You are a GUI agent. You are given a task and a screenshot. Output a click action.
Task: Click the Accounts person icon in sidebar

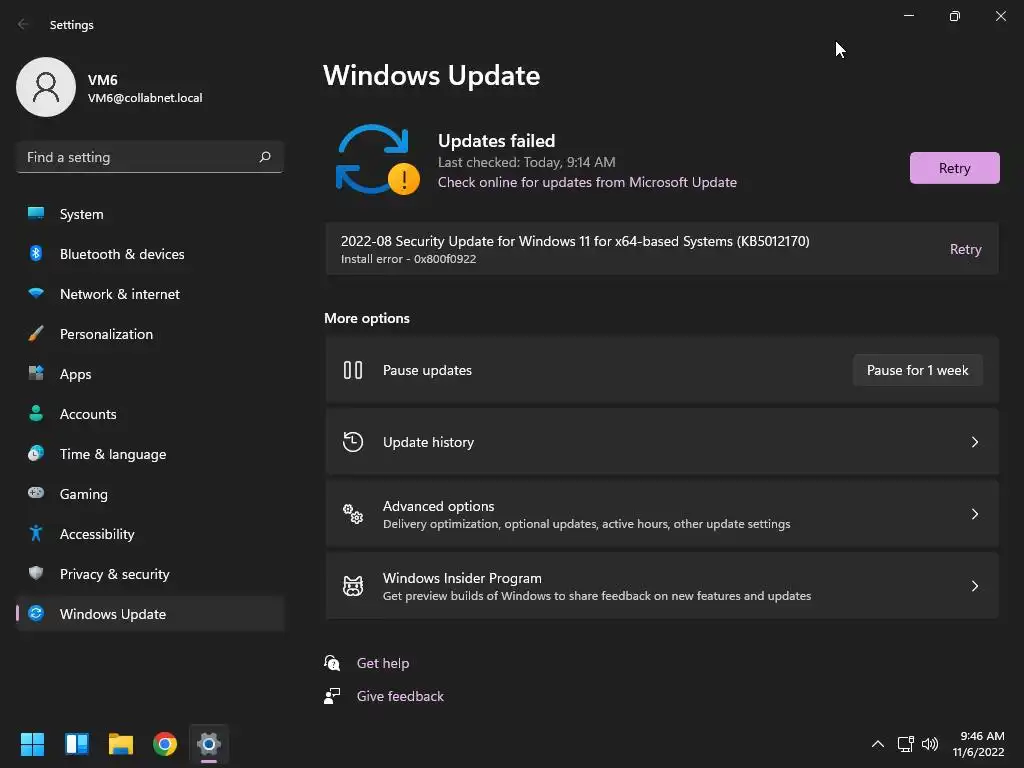point(36,413)
